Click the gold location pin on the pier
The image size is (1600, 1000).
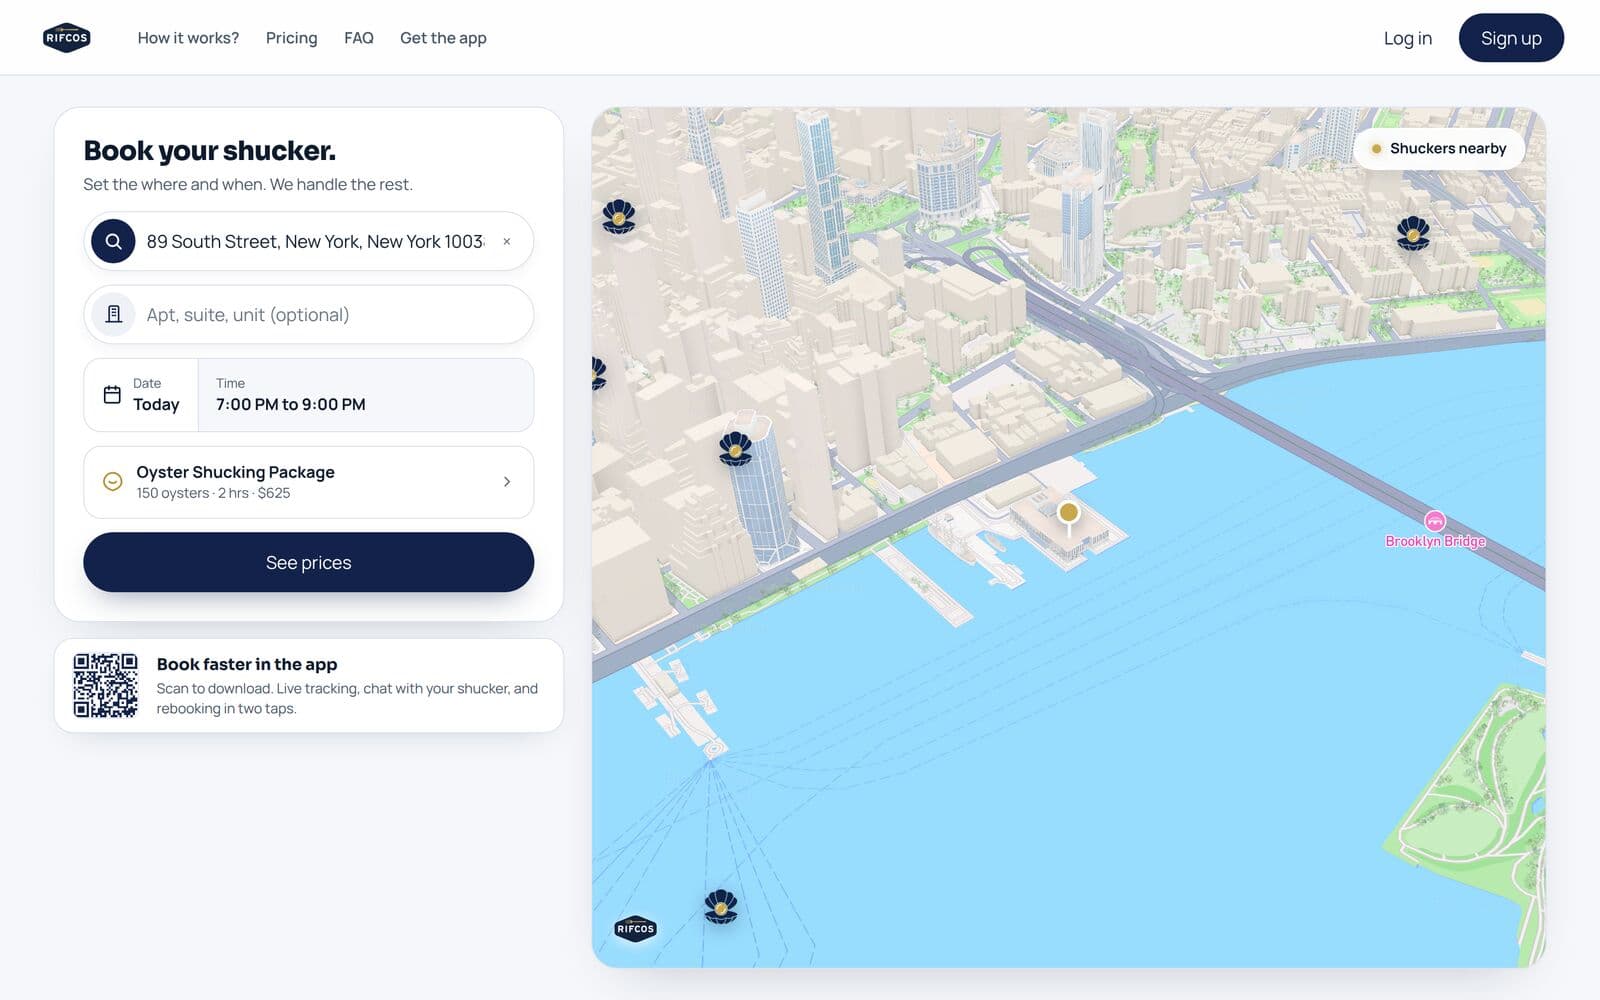point(1068,515)
